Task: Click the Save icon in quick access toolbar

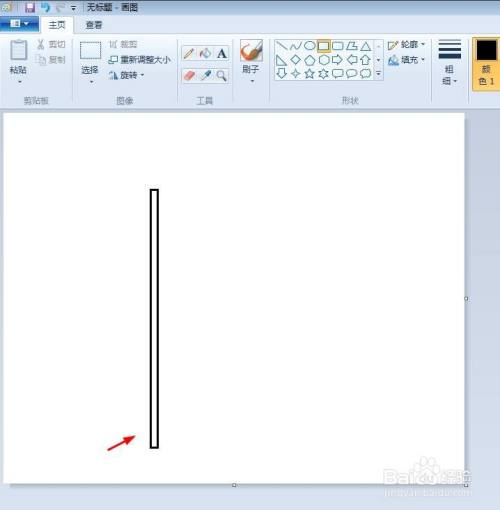Action: point(30,7)
